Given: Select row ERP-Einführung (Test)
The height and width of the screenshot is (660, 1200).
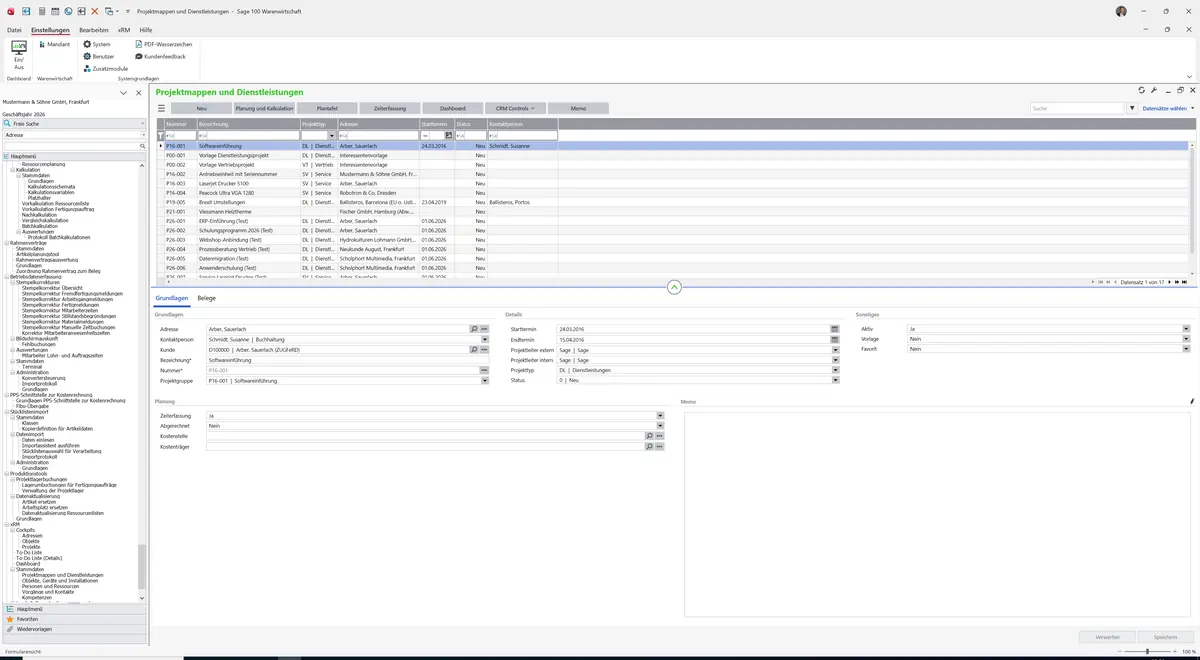Looking at the screenshot, I should click(x=674, y=221).
